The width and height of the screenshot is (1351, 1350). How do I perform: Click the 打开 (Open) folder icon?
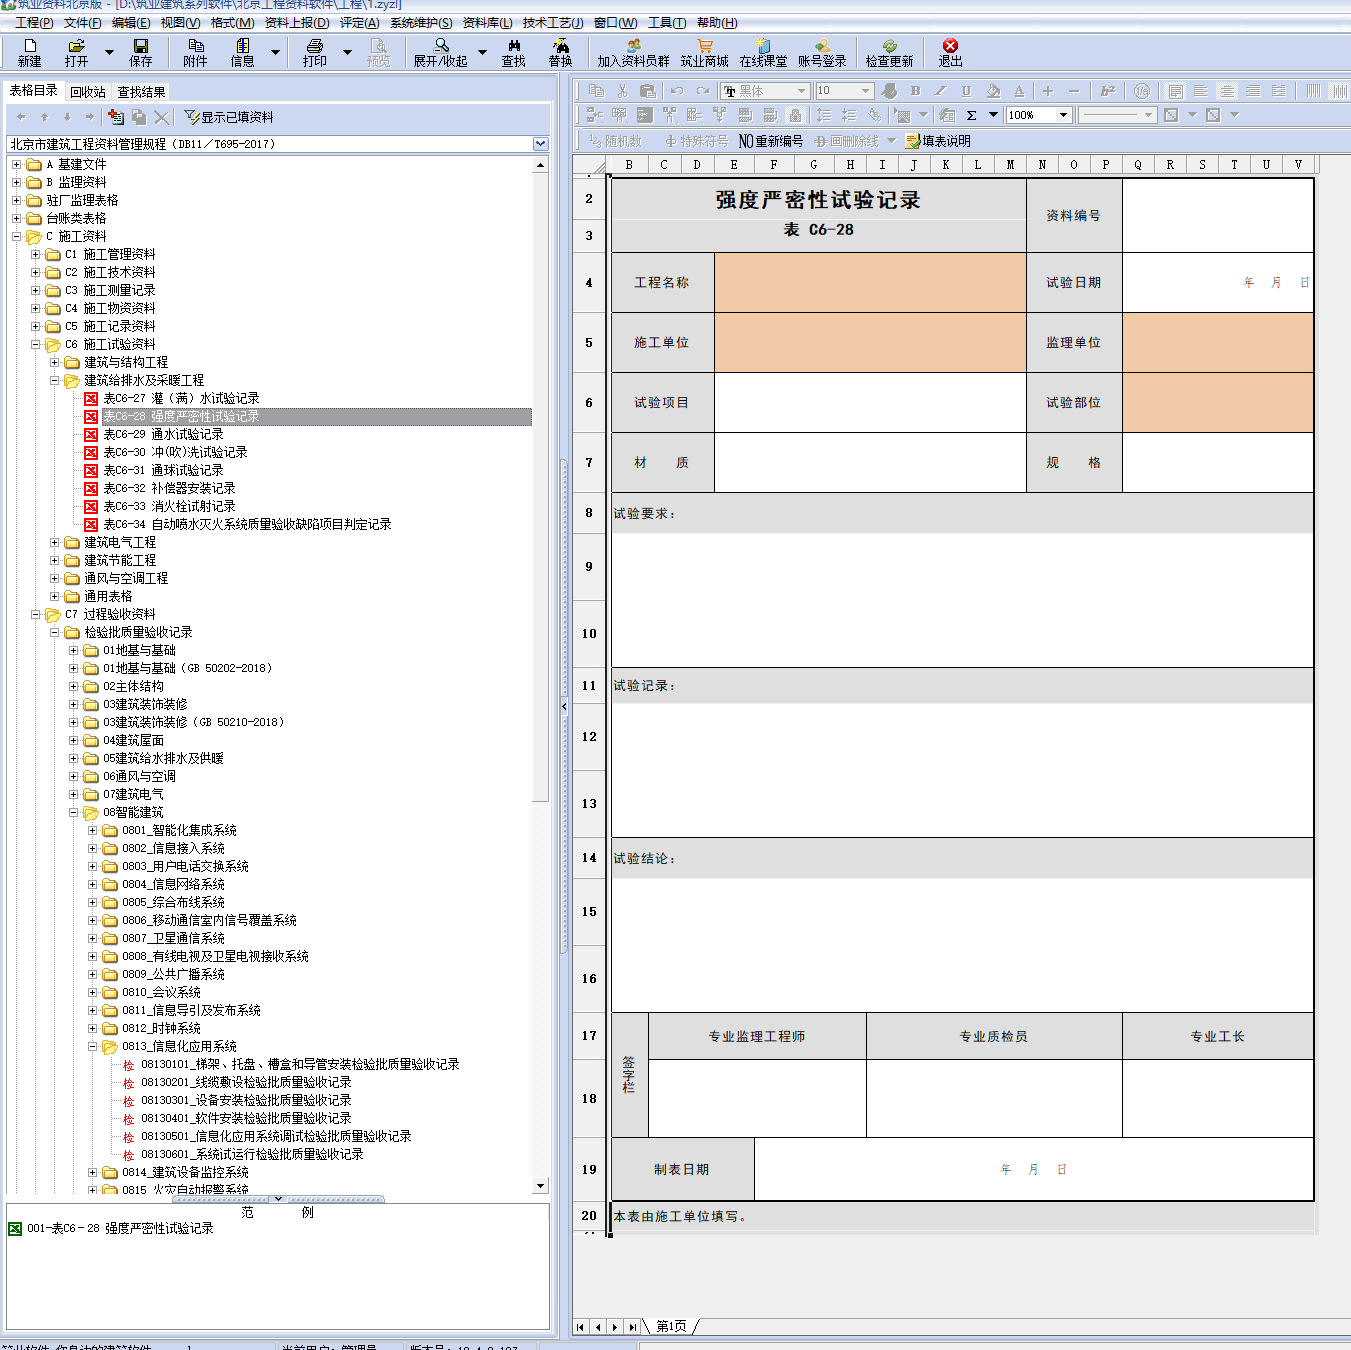click(x=76, y=46)
